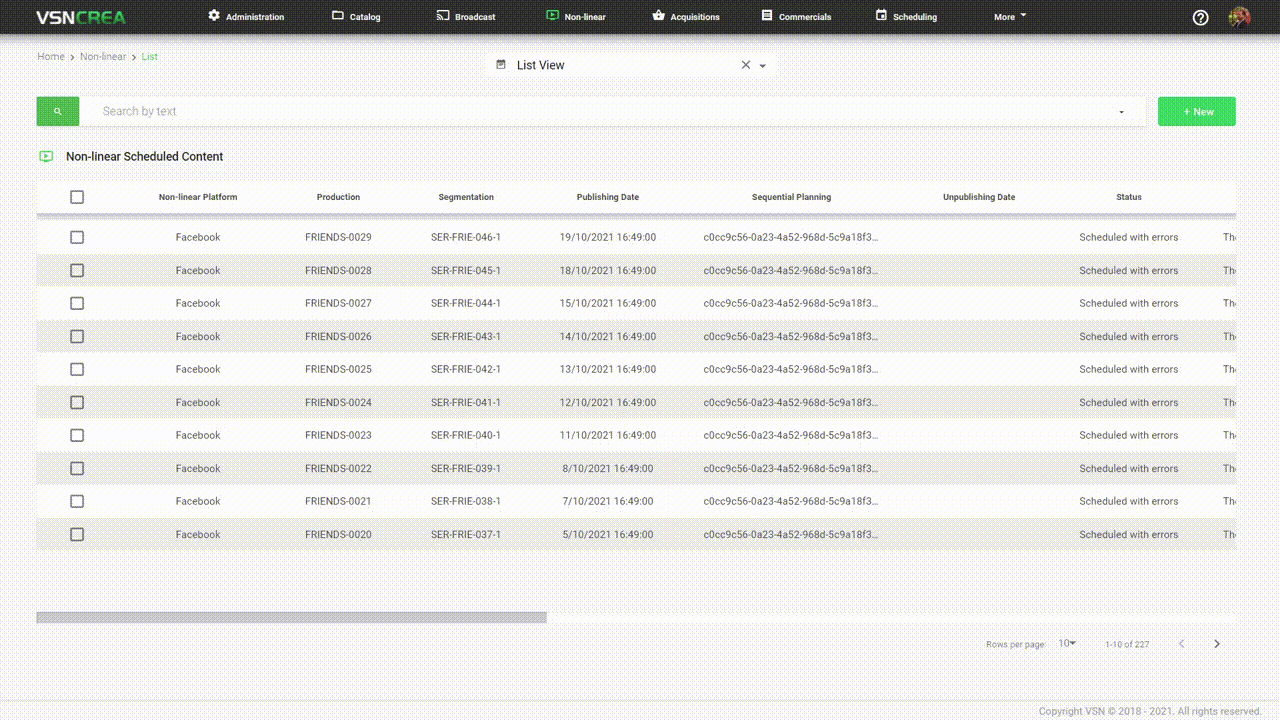Image resolution: width=1280 pixels, height=720 pixels.
Task: Click the SER-FRIE-039-1 segmentation cell
Action: [466, 468]
